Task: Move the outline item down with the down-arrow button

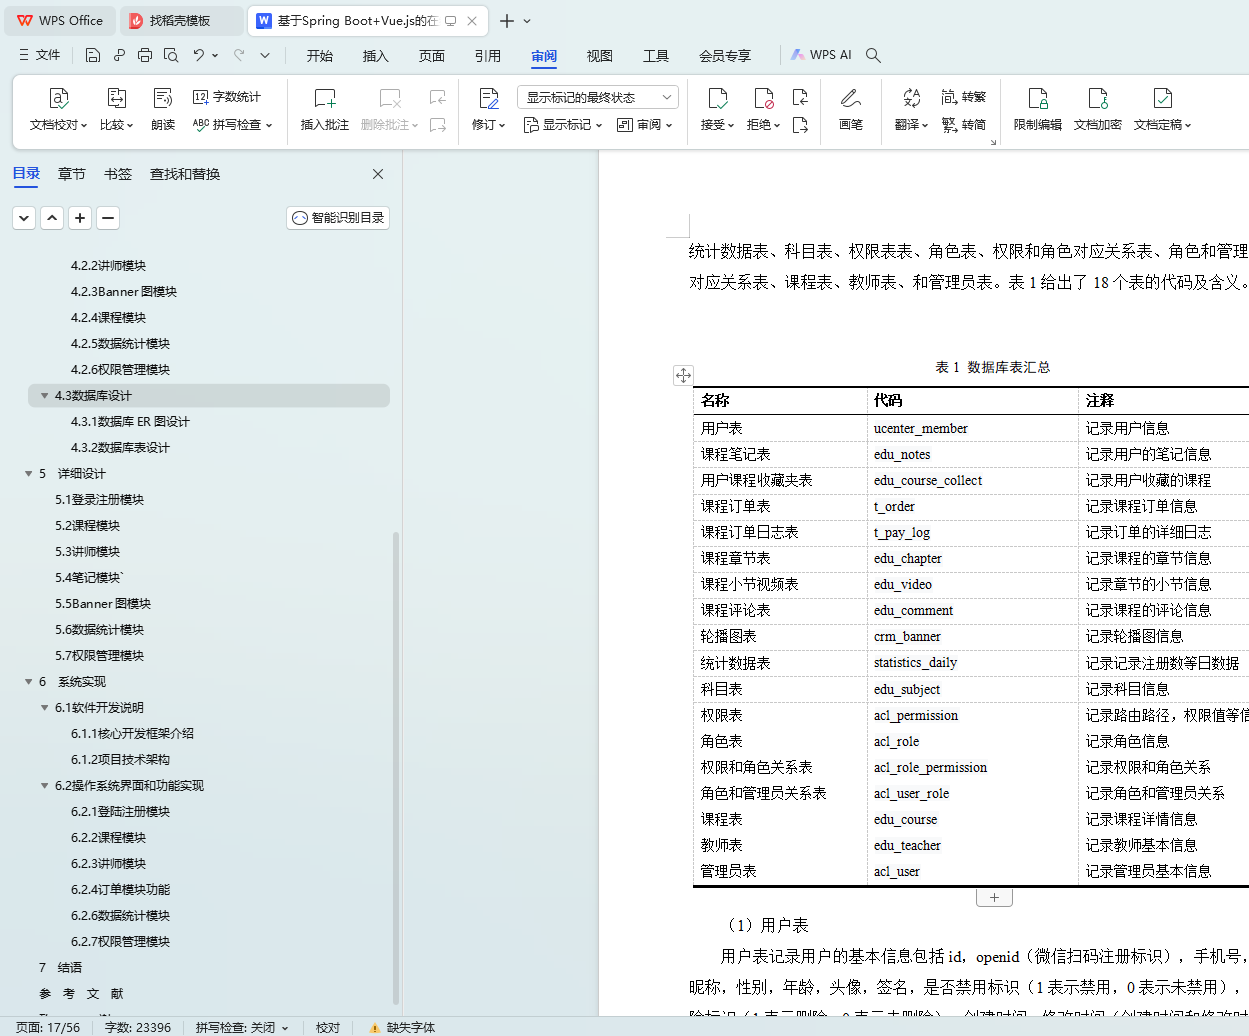Action: pos(24,218)
